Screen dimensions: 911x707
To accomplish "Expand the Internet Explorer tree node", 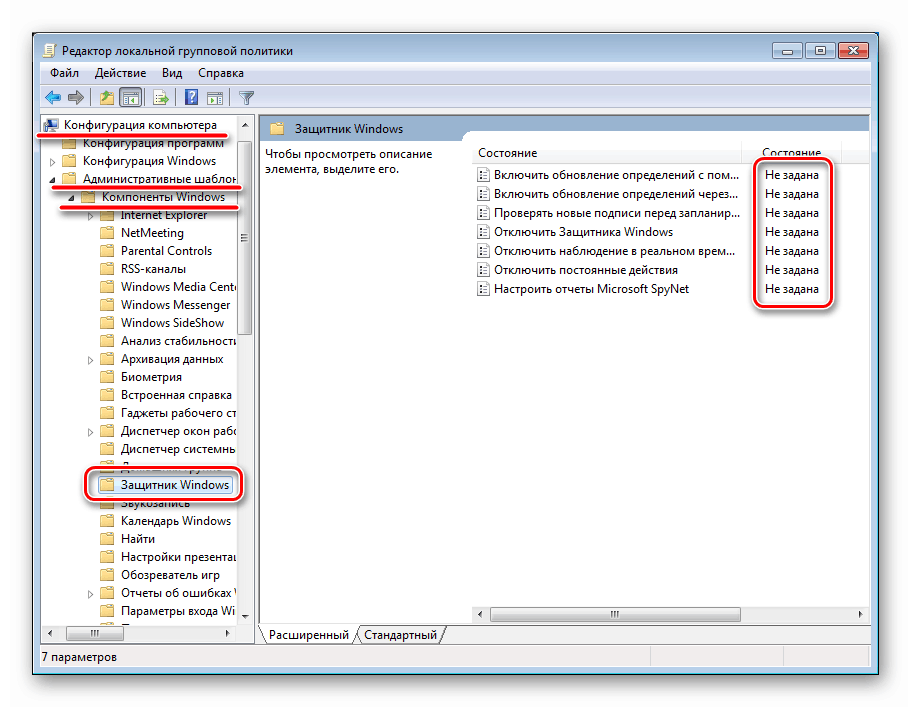I will click(x=88, y=214).
